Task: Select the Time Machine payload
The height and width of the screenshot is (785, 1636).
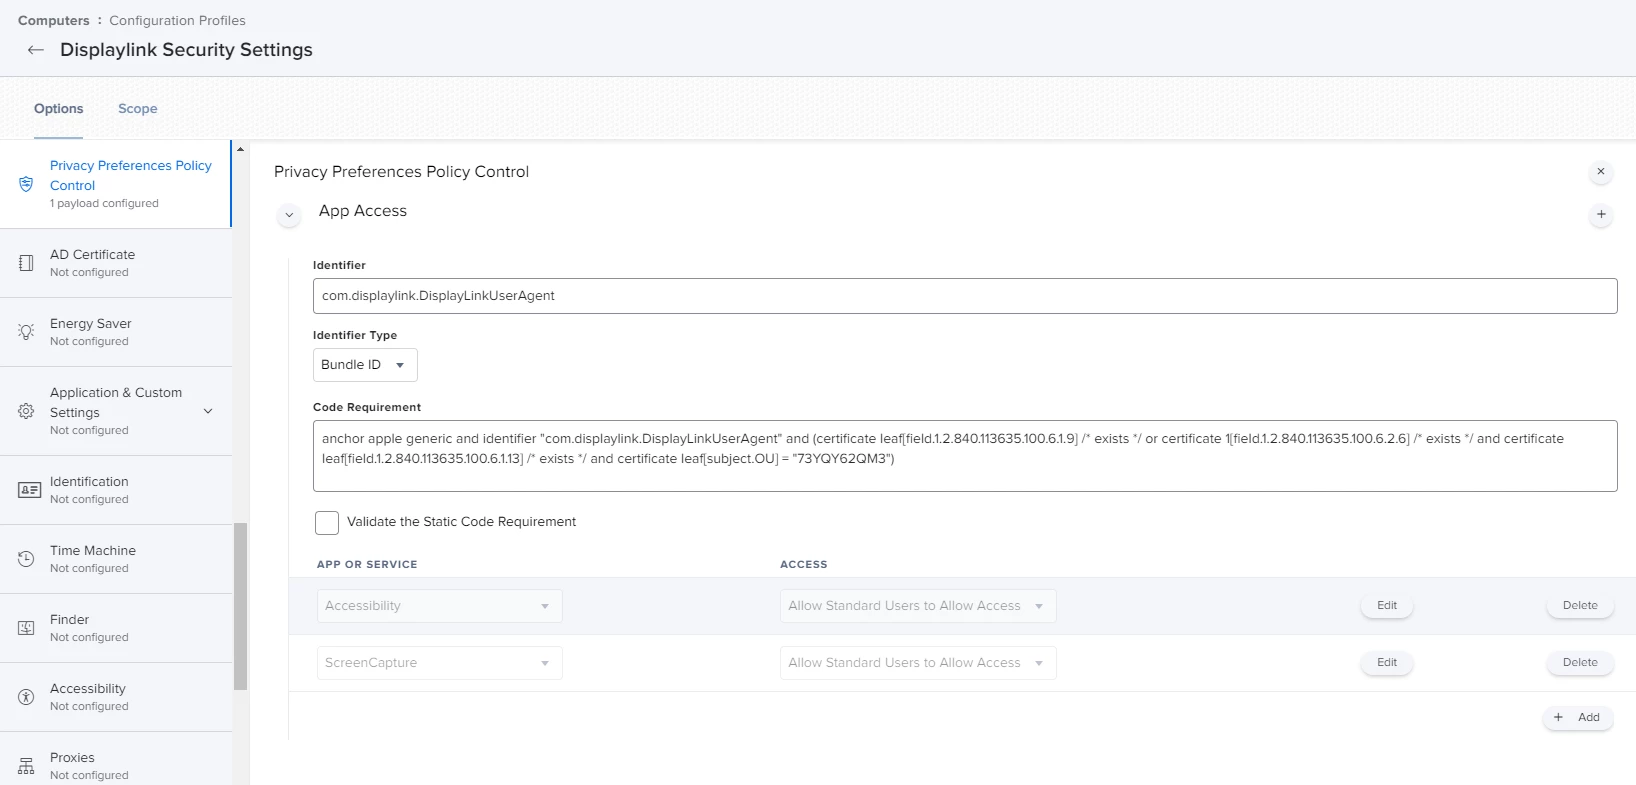Action: (x=116, y=559)
